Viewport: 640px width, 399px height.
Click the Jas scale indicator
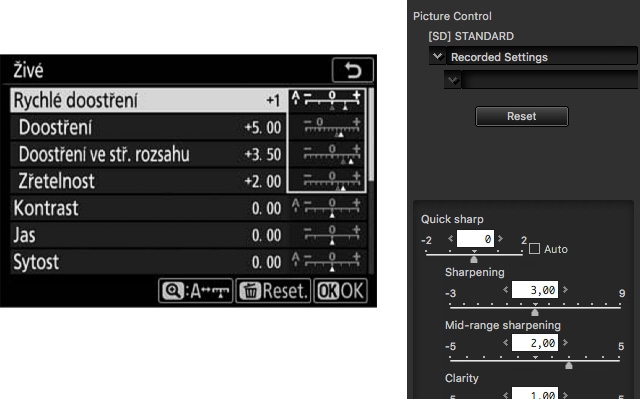tap(332, 235)
